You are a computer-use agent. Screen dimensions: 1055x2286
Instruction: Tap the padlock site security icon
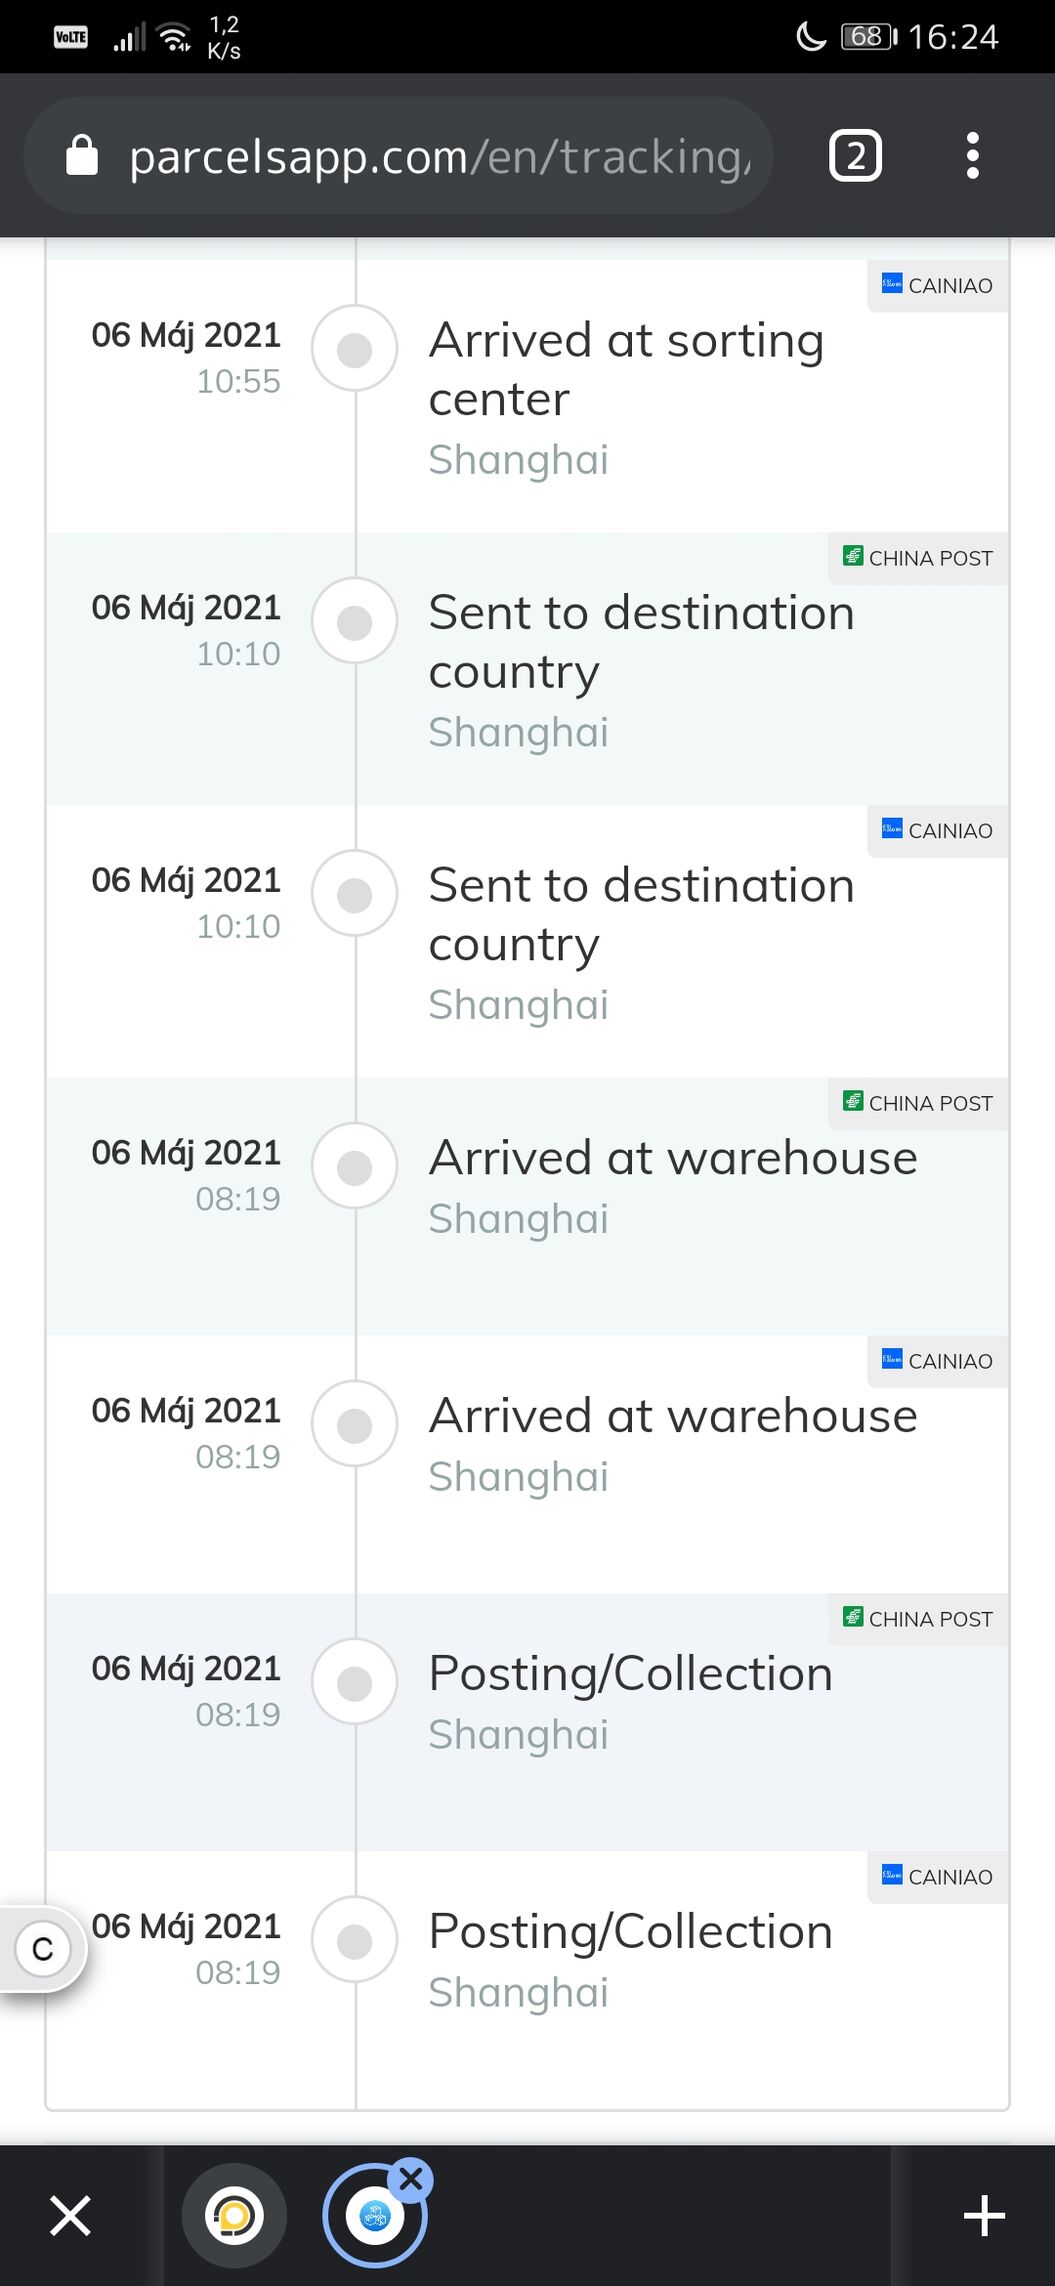pyautogui.click(x=82, y=156)
